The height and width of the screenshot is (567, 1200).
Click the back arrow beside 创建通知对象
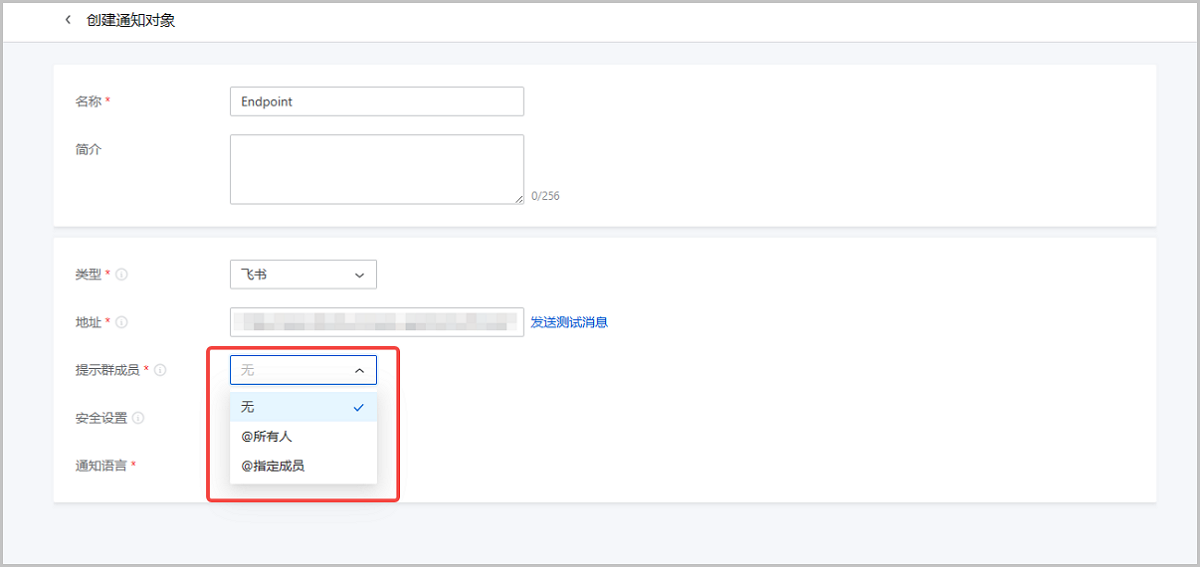click(68, 20)
